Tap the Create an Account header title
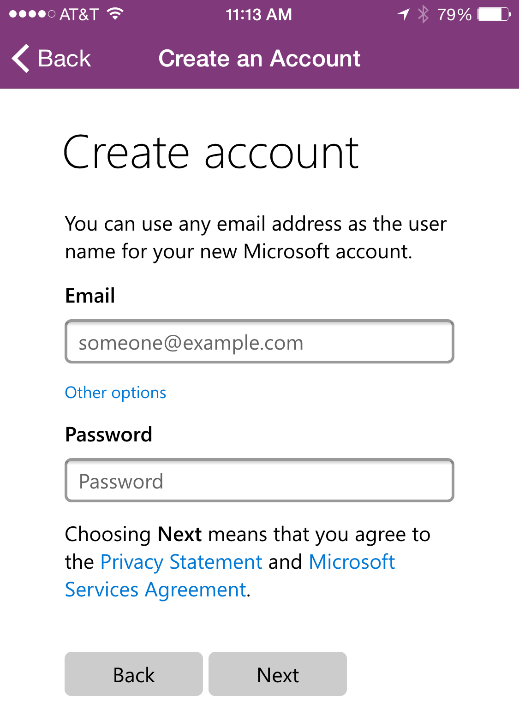The image size is (519, 708). [259, 59]
